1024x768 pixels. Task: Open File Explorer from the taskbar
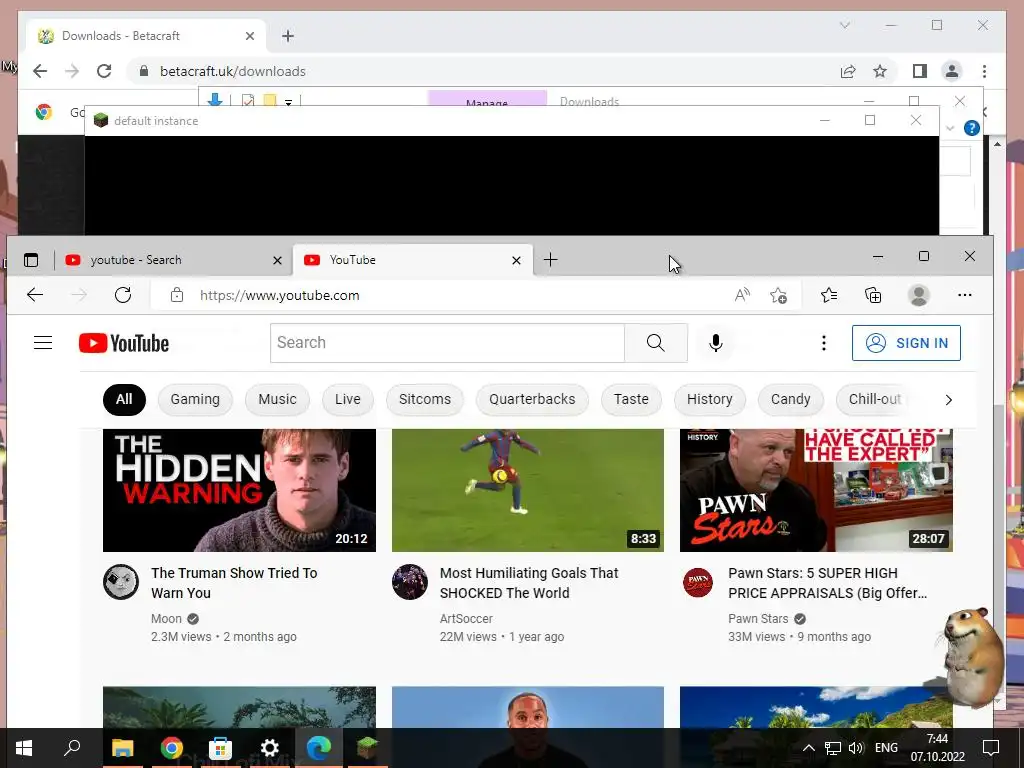(122, 748)
